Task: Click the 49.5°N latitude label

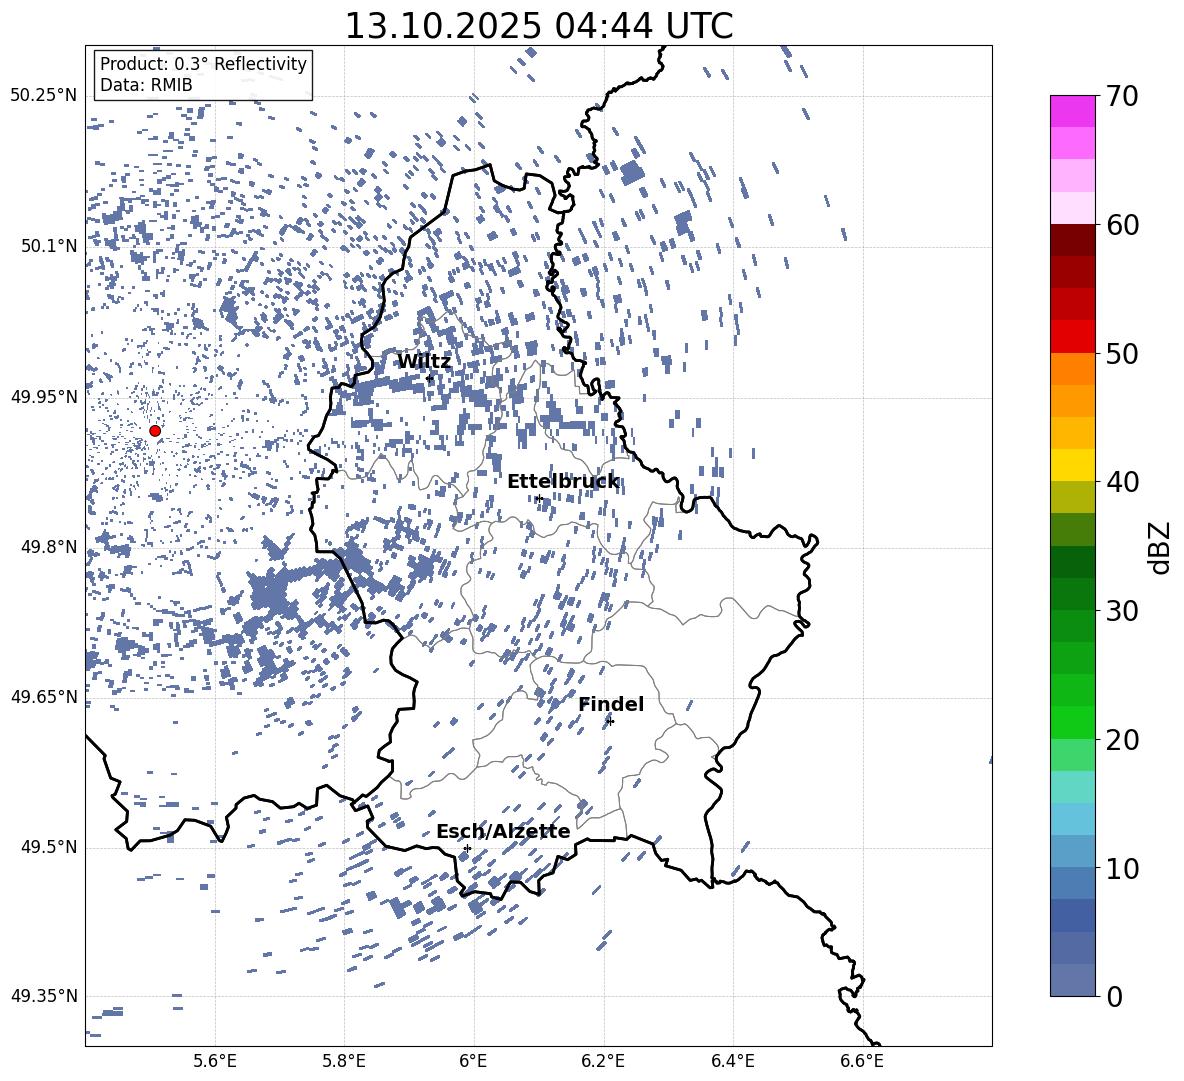Action: (48, 847)
